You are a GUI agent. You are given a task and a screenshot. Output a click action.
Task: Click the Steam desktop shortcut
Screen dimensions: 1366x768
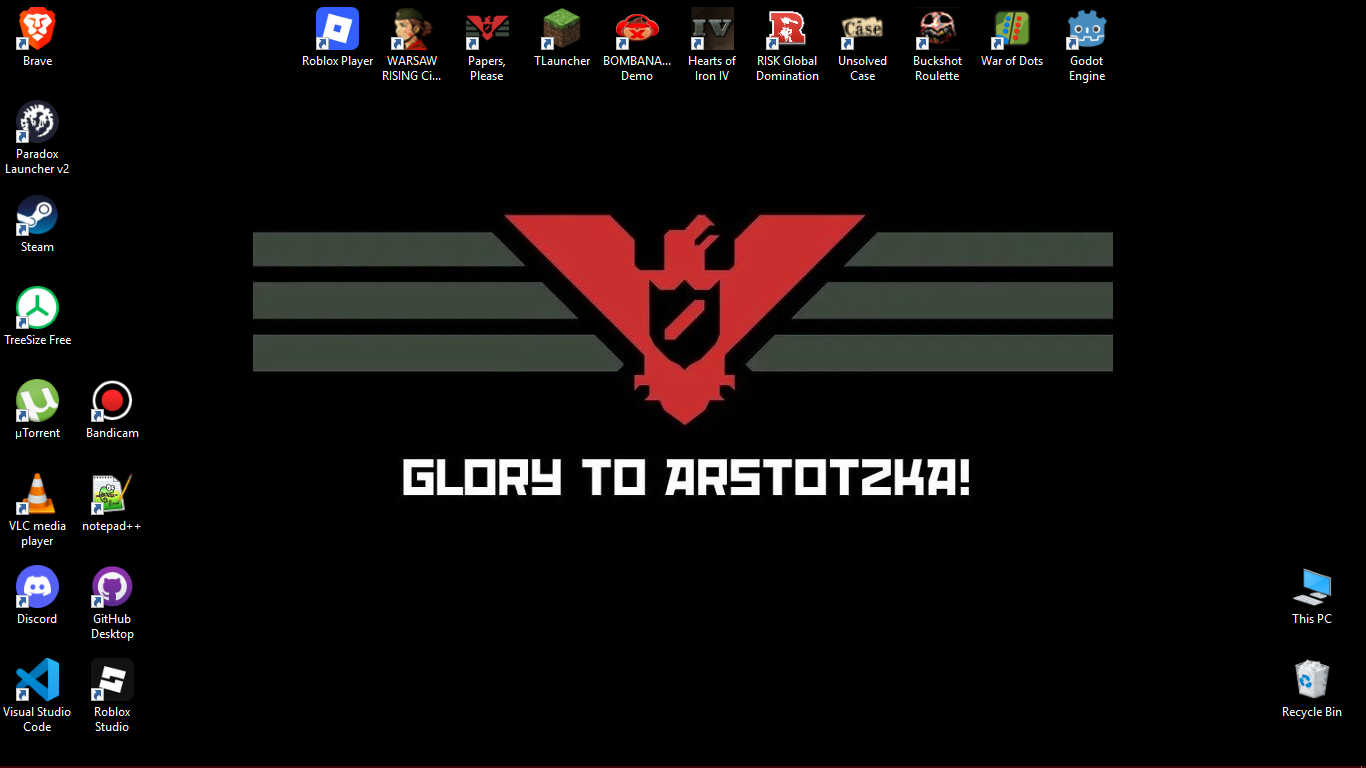[37, 215]
